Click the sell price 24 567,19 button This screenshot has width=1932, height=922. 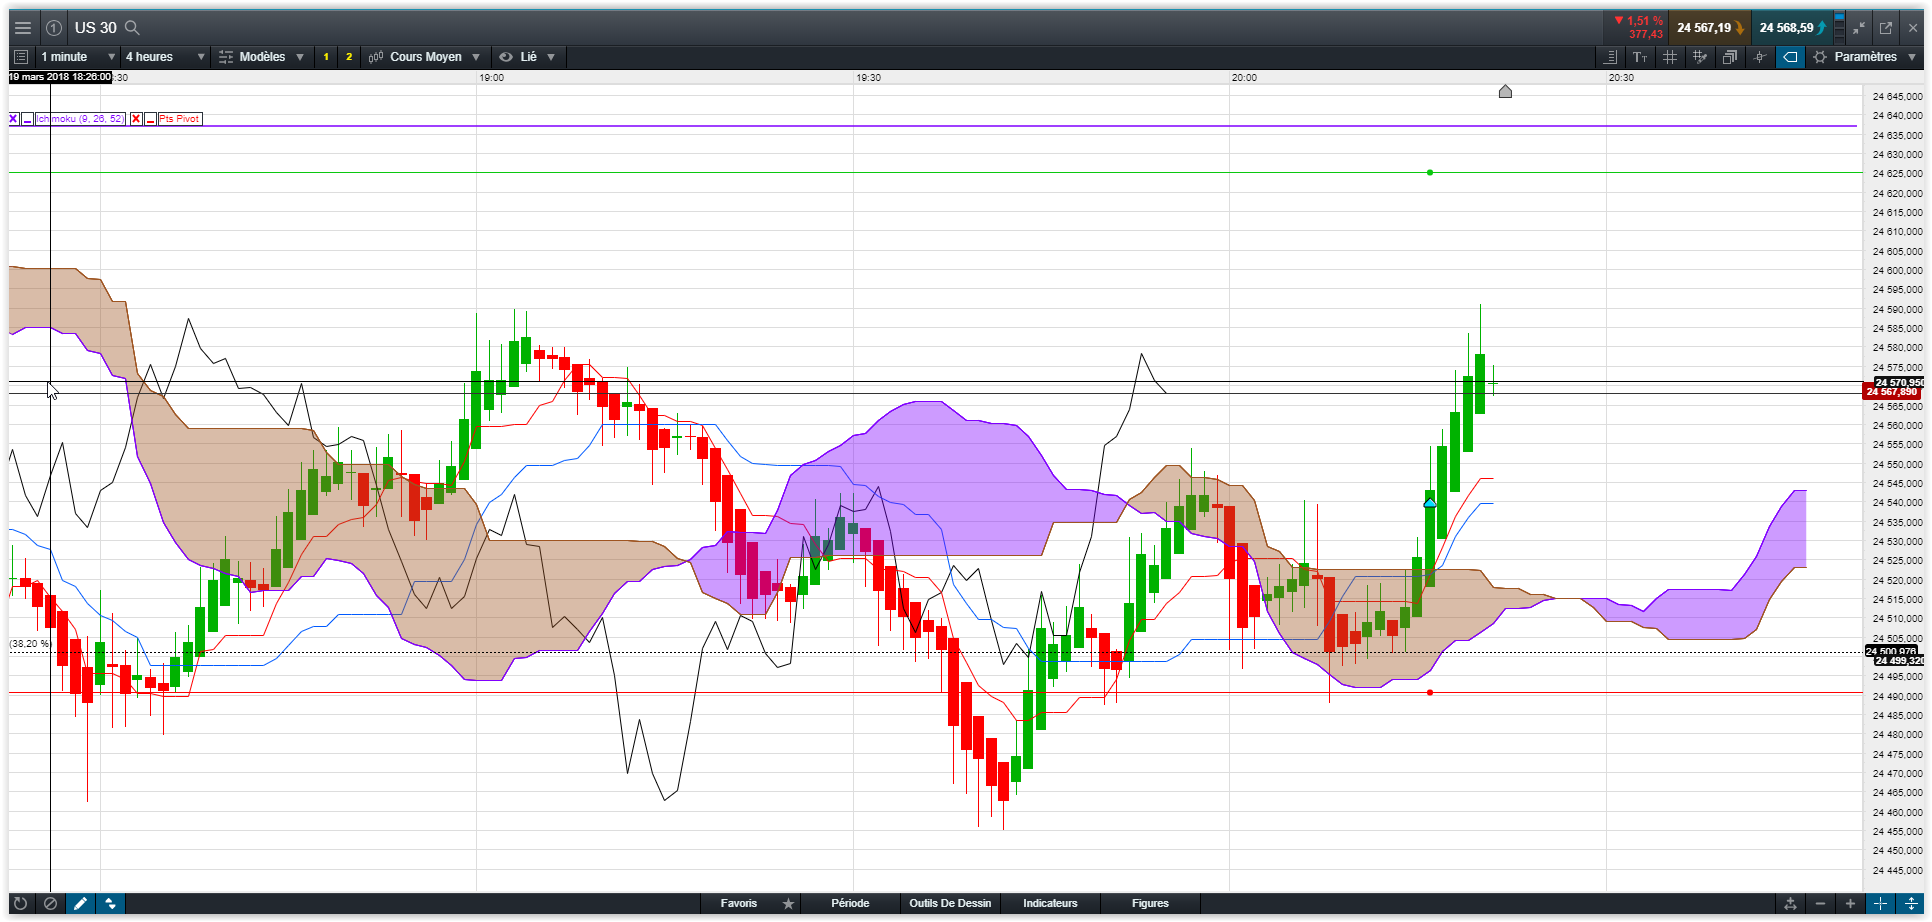(1709, 28)
